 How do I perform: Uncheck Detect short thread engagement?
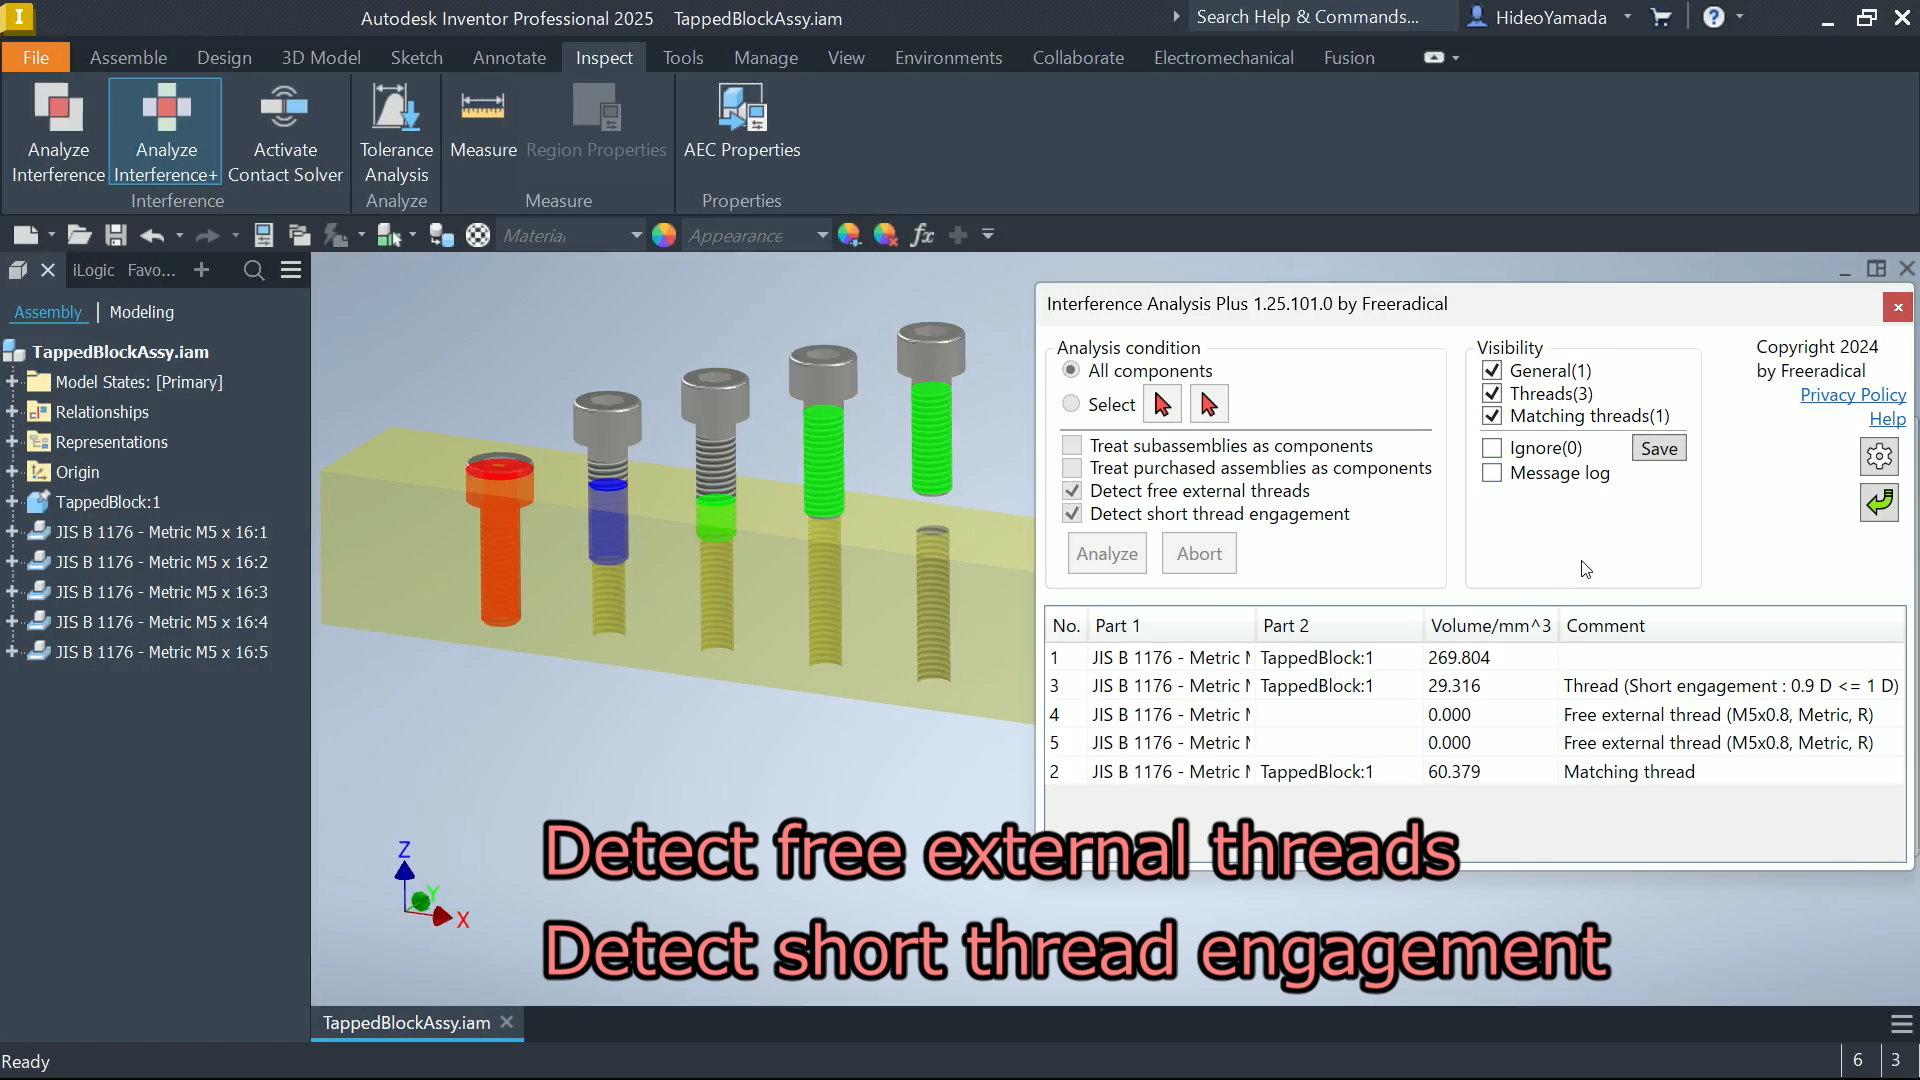(x=1072, y=514)
